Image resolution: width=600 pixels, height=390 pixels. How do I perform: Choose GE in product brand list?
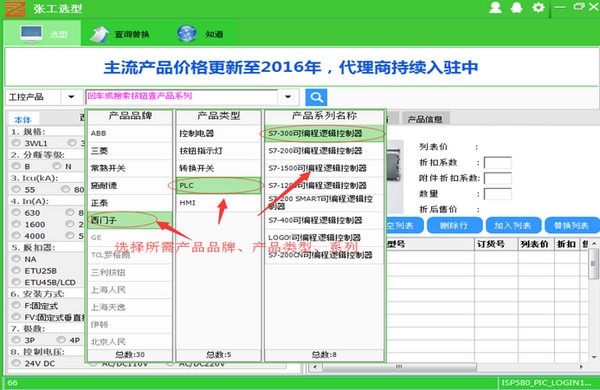(x=130, y=238)
